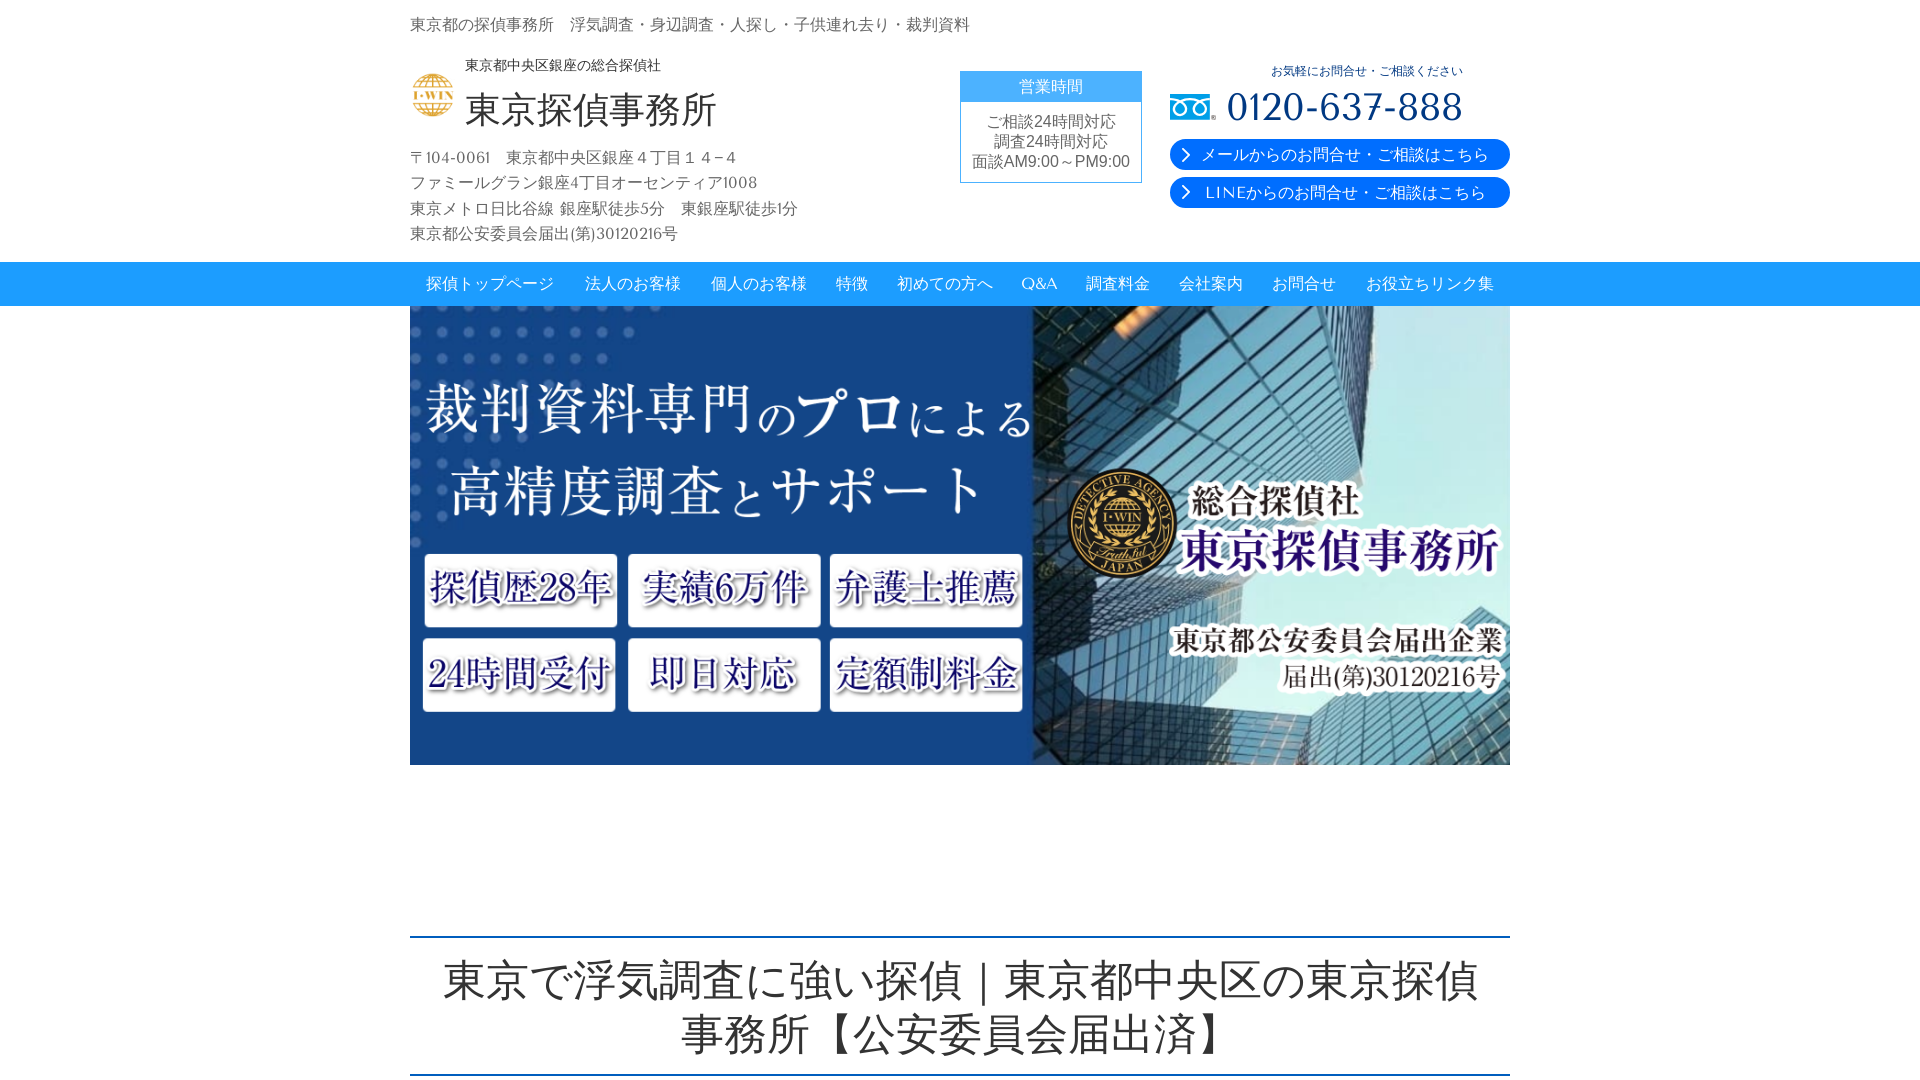Select 法人のお客様 in the navigation

coord(632,284)
